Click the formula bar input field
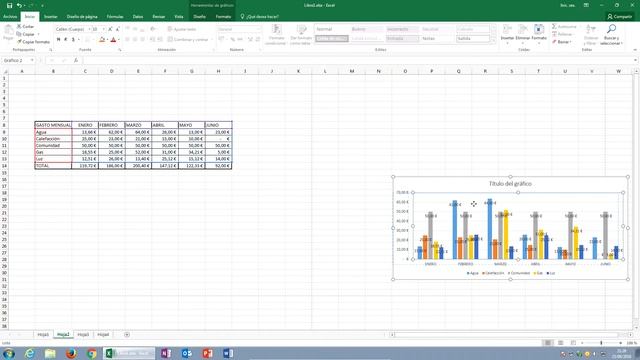Image resolution: width=640 pixels, height=360 pixels. click(358, 60)
